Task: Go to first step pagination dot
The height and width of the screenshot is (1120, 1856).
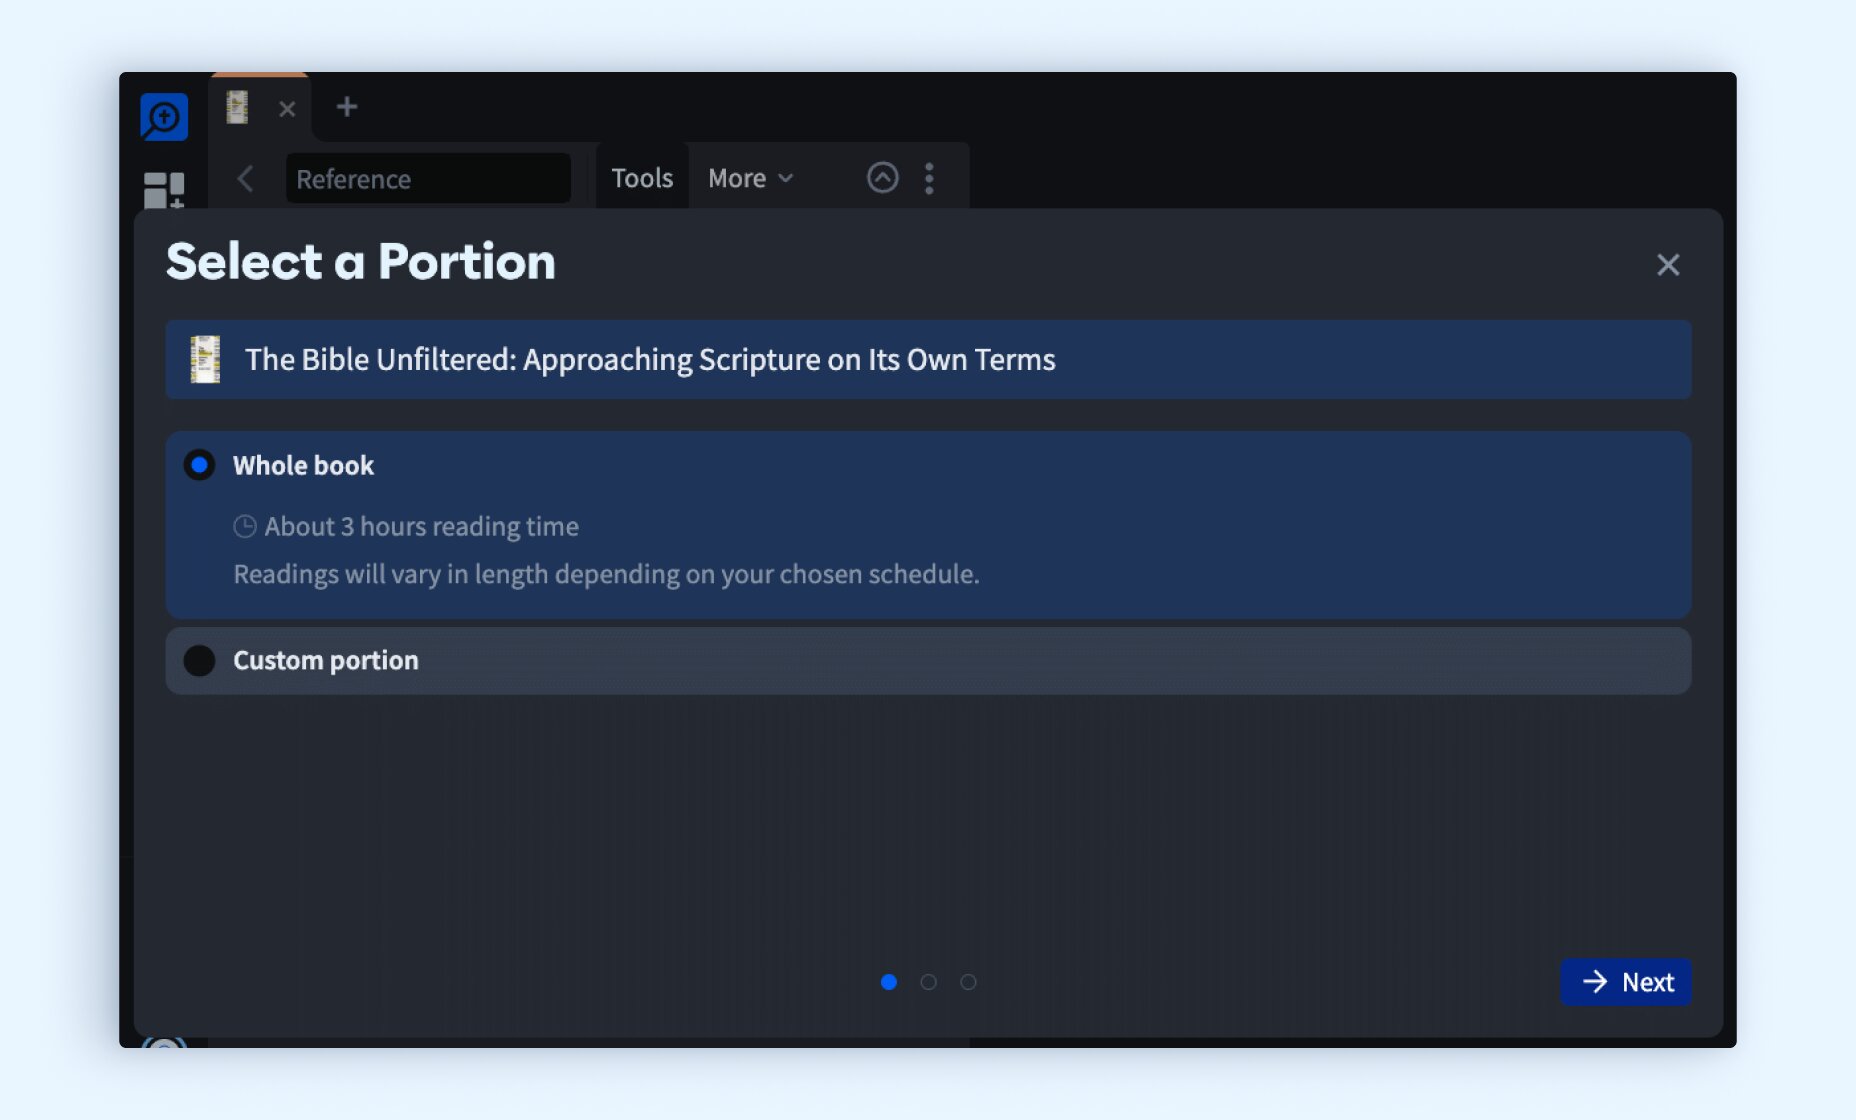Action: [x=888, y=982]
